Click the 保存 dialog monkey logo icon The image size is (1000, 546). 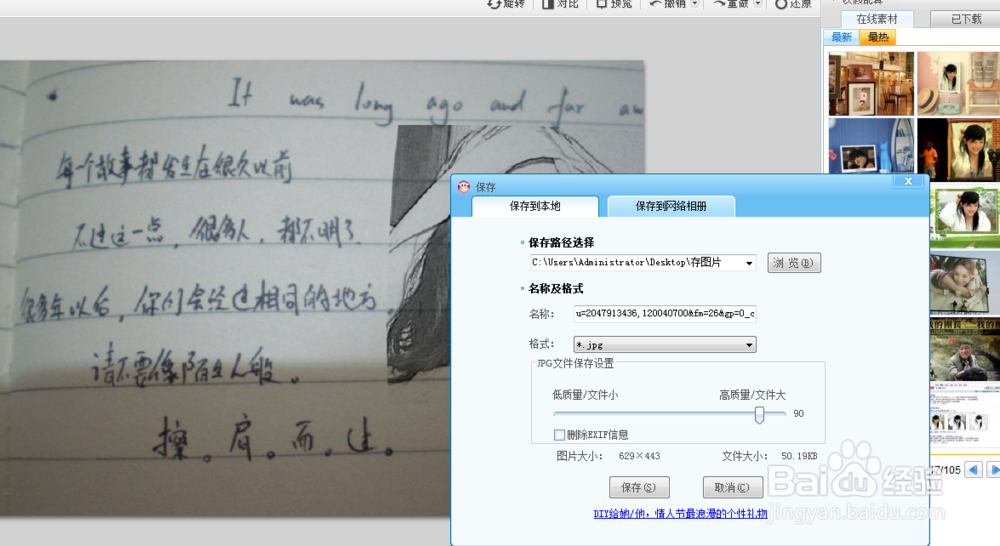pos(464,187)
